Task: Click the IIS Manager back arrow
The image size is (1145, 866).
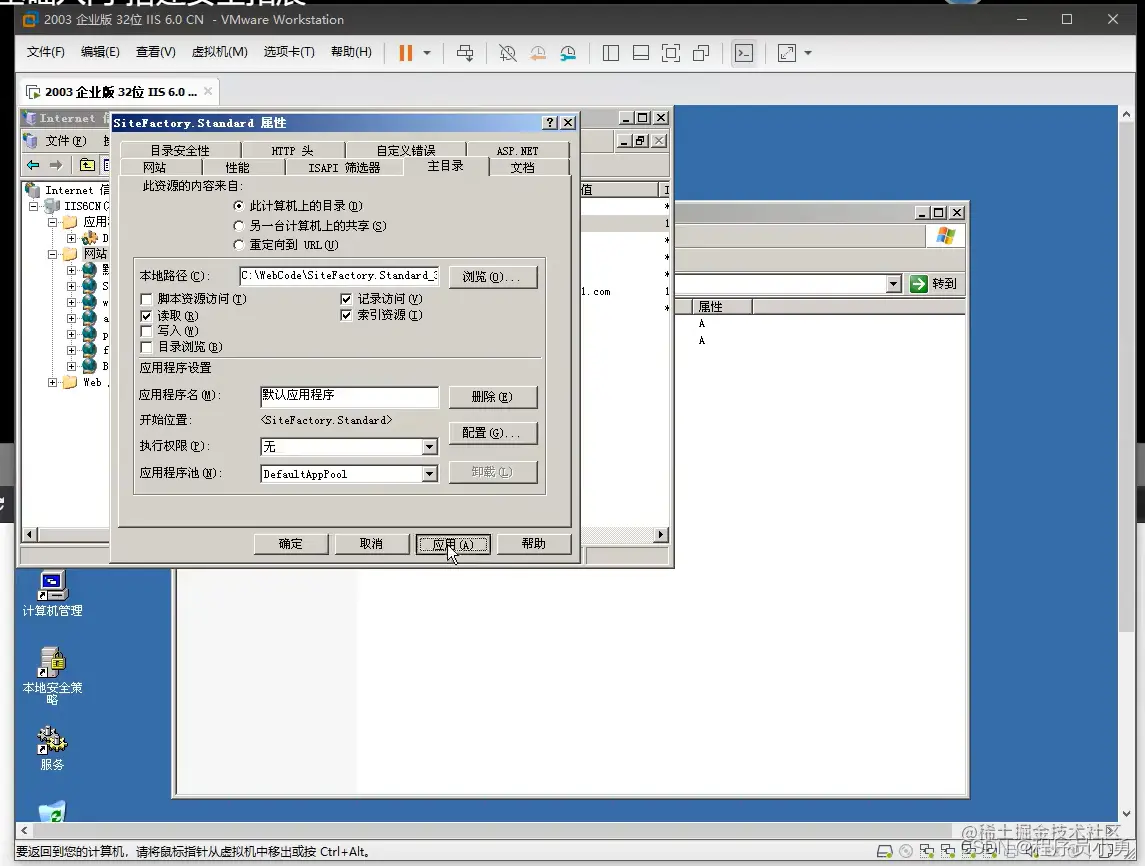Action: [33, 165]
